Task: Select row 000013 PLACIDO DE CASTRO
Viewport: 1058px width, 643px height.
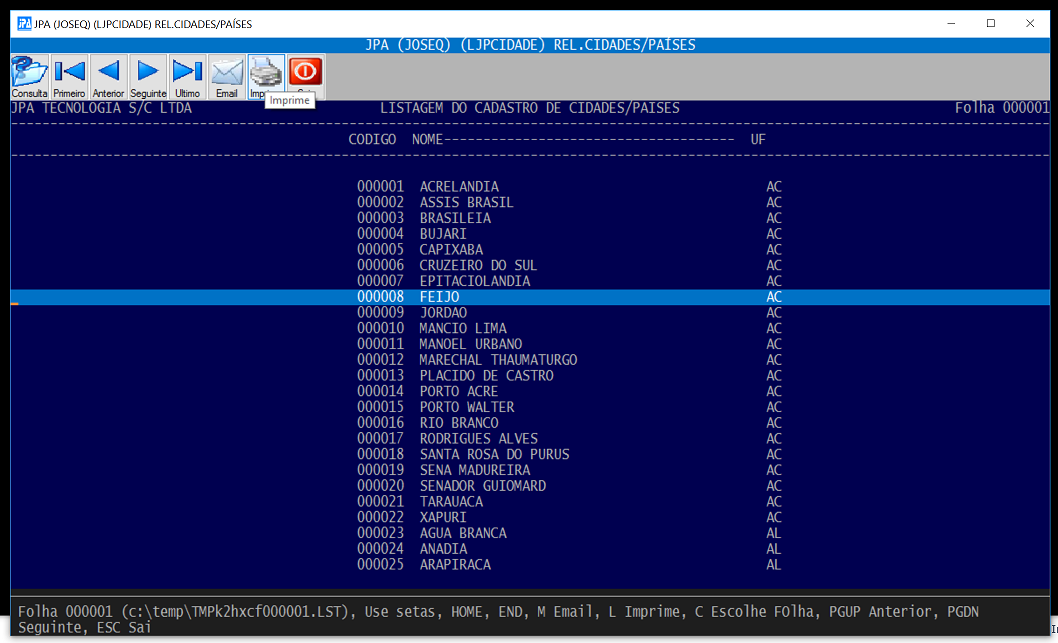Action: 530,375
